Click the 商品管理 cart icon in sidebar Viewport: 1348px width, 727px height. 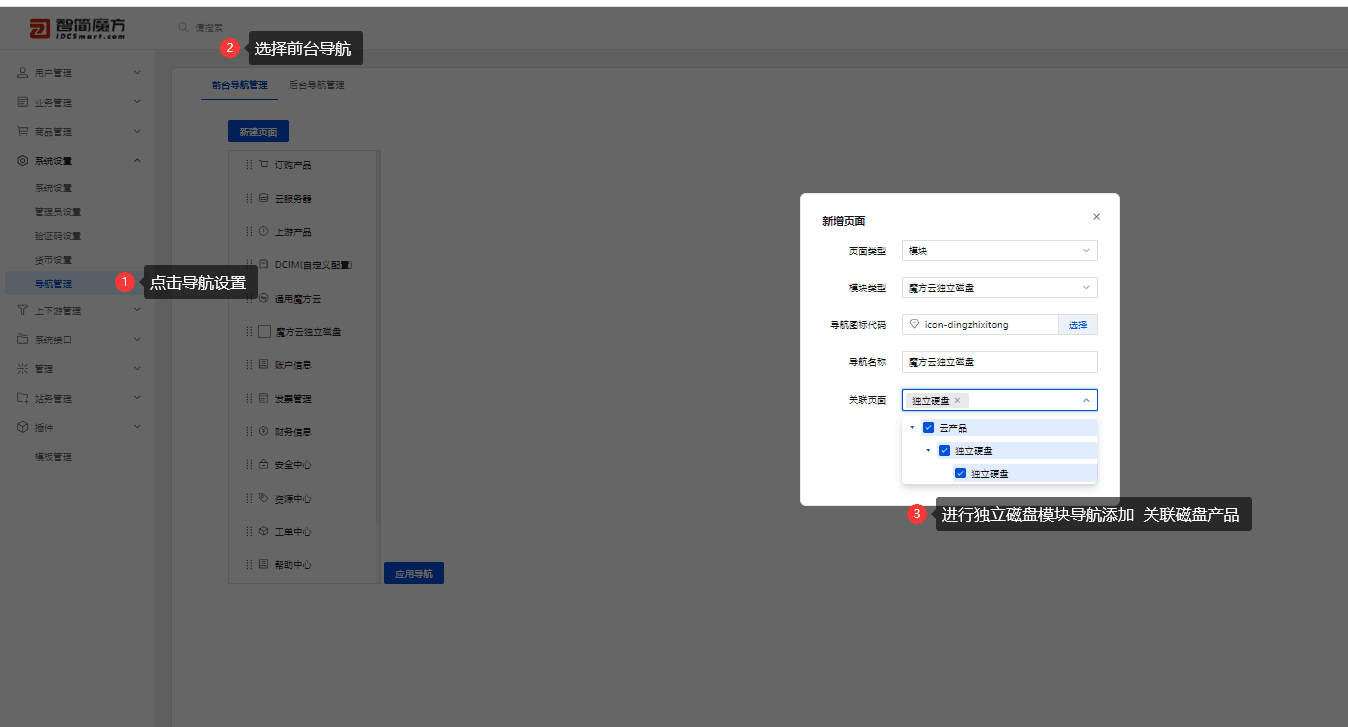23,131
